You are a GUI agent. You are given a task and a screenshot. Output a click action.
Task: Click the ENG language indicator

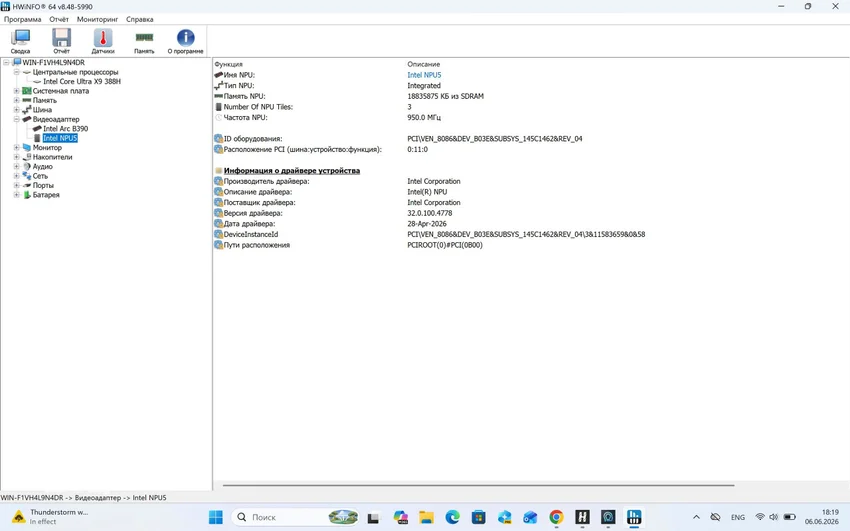(738, 517)
